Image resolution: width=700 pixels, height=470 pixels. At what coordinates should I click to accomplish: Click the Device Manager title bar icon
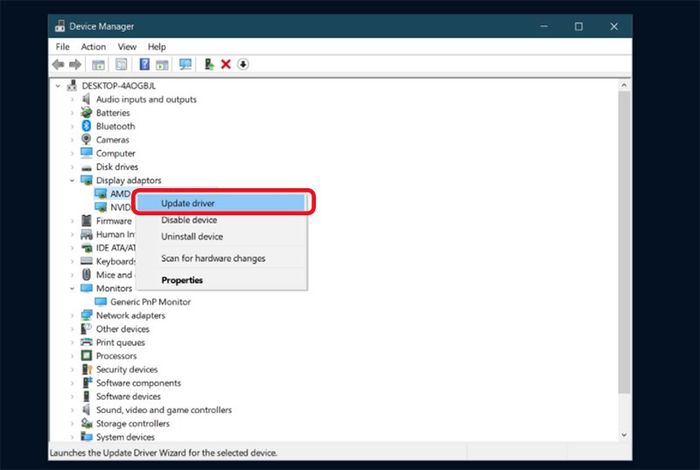click(60, 26)
